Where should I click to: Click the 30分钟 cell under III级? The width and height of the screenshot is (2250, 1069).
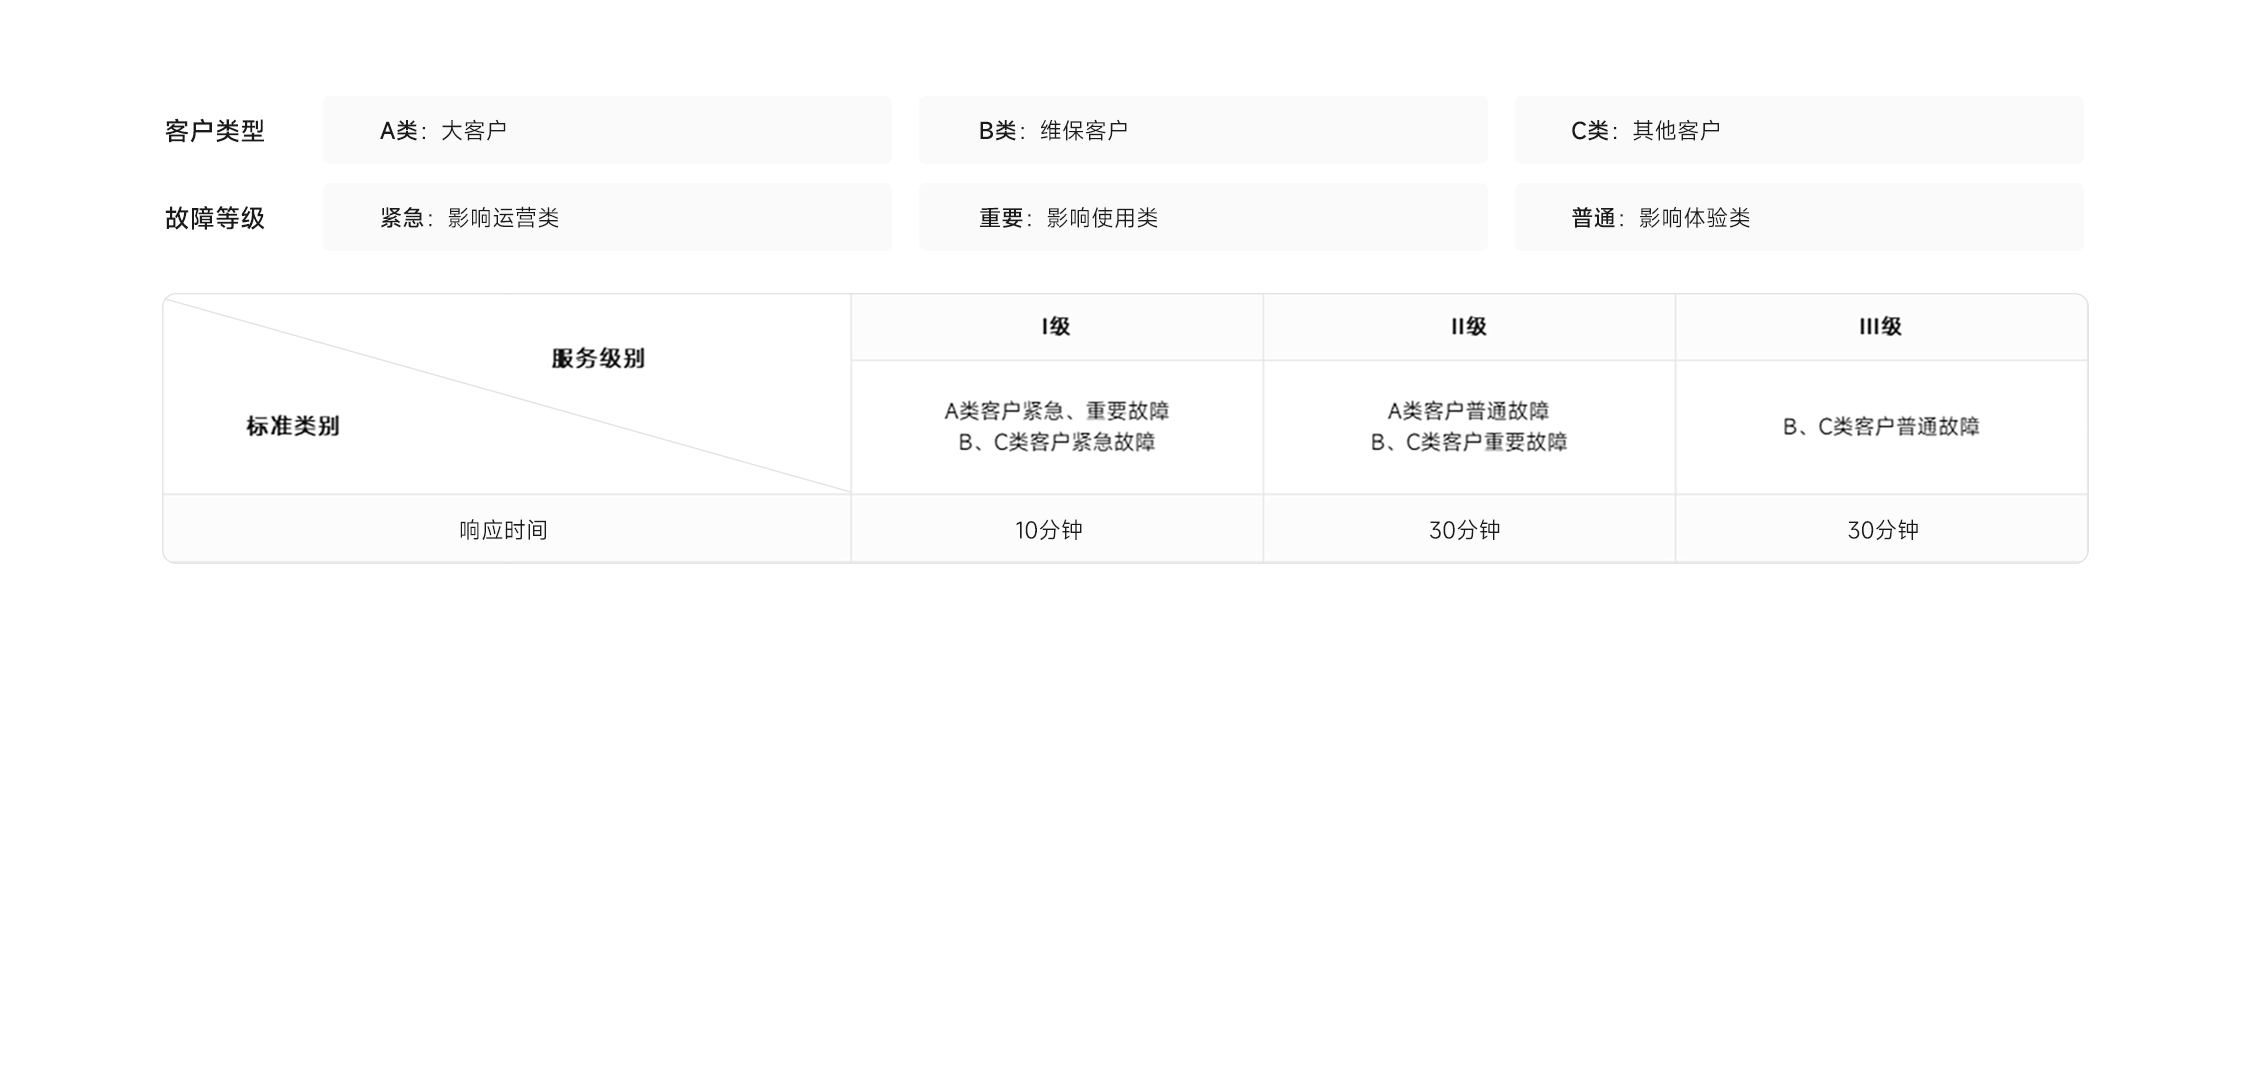1882,530
